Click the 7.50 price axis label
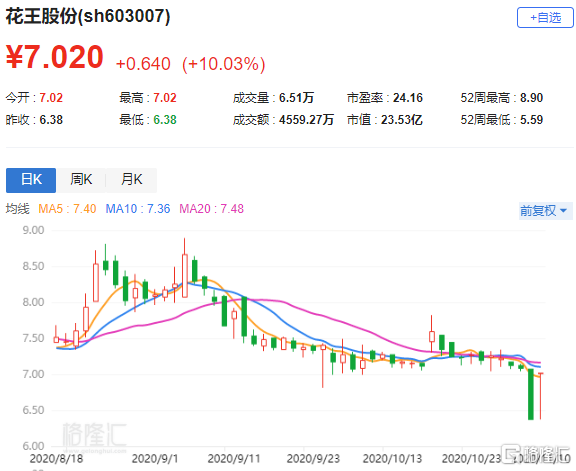 pos(33,338)
